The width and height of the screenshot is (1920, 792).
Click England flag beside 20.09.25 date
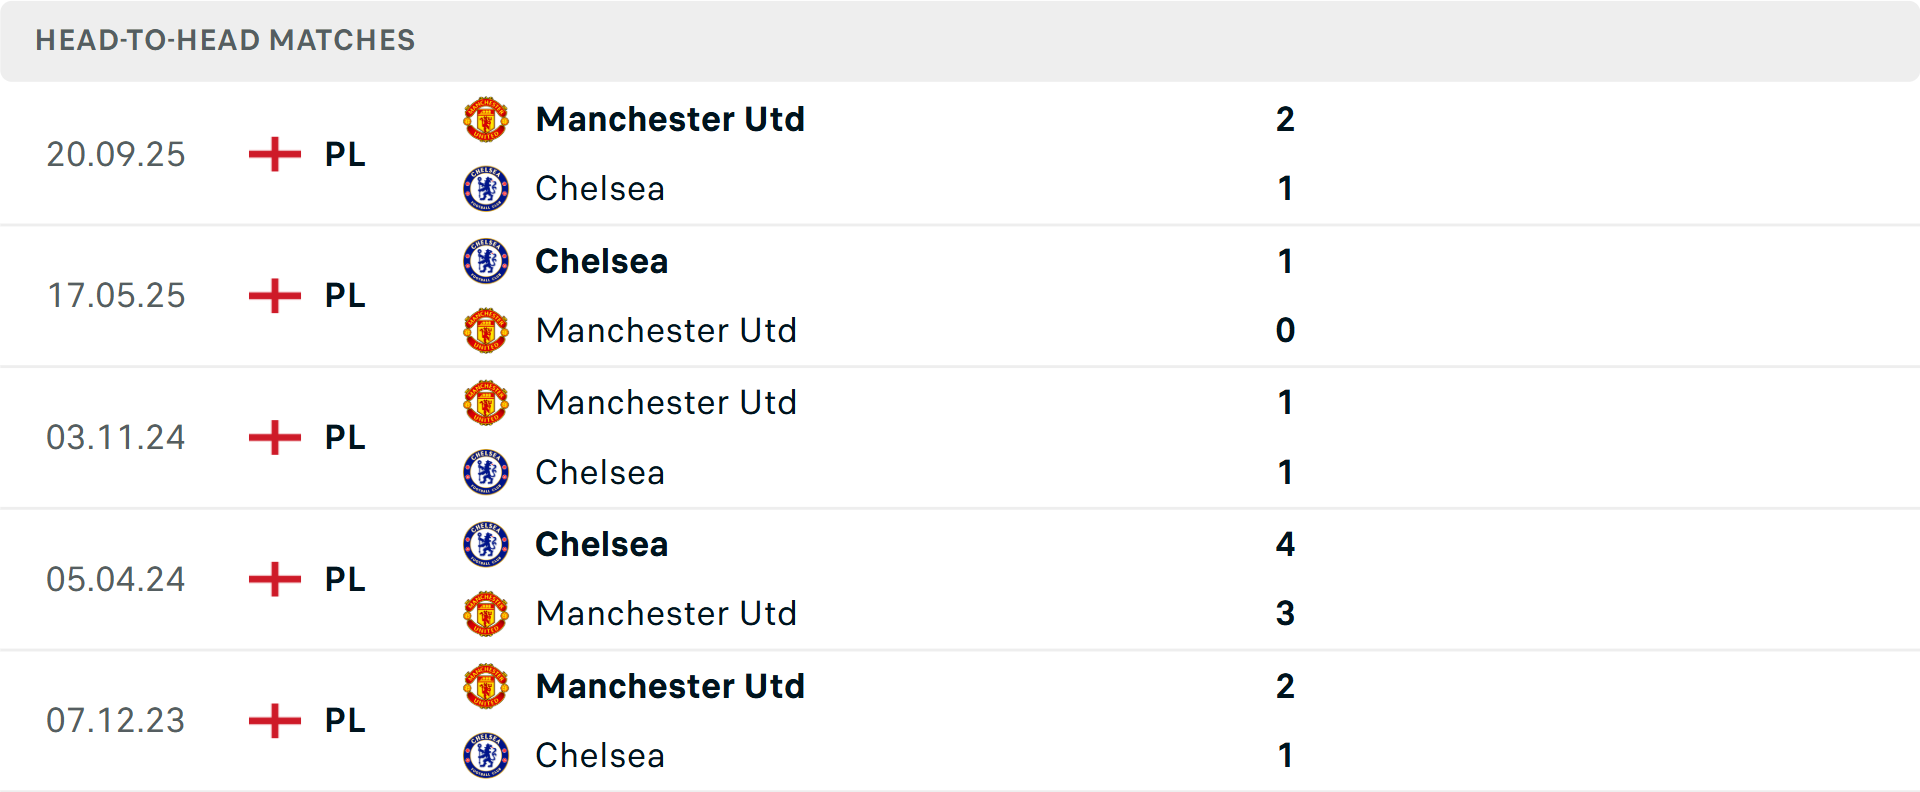(x=275, y=155)
